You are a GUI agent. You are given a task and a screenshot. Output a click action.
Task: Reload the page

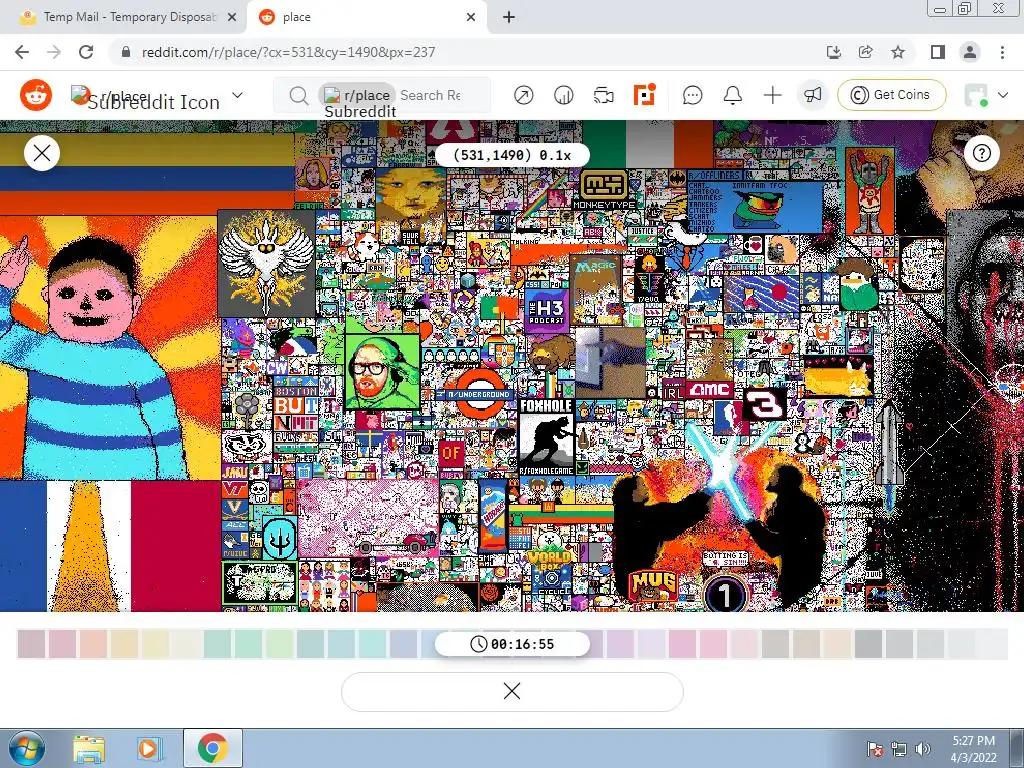86,52
